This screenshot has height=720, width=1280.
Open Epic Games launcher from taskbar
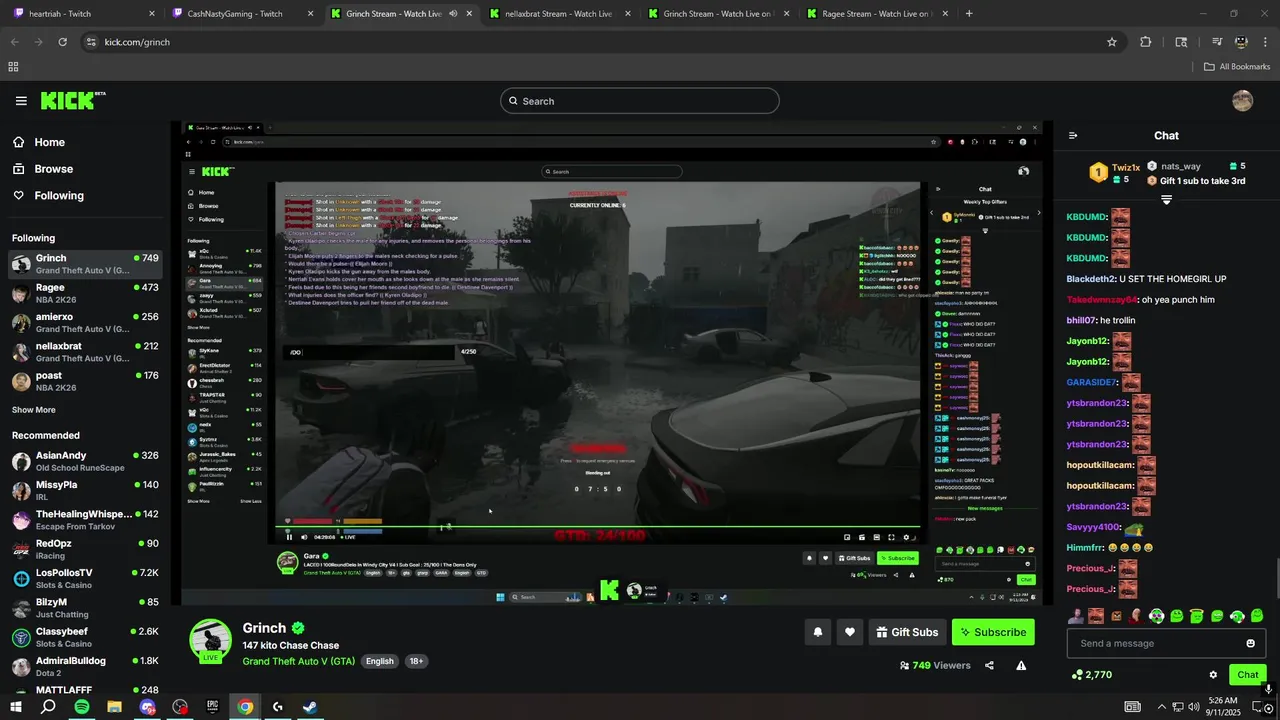(212, 707)
